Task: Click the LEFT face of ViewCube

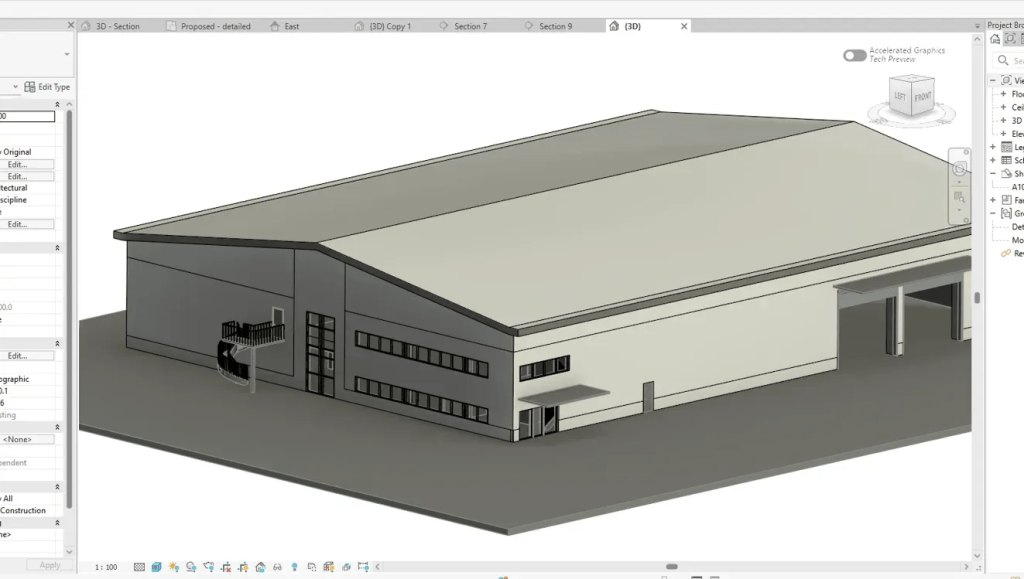Action: (900, 97)
